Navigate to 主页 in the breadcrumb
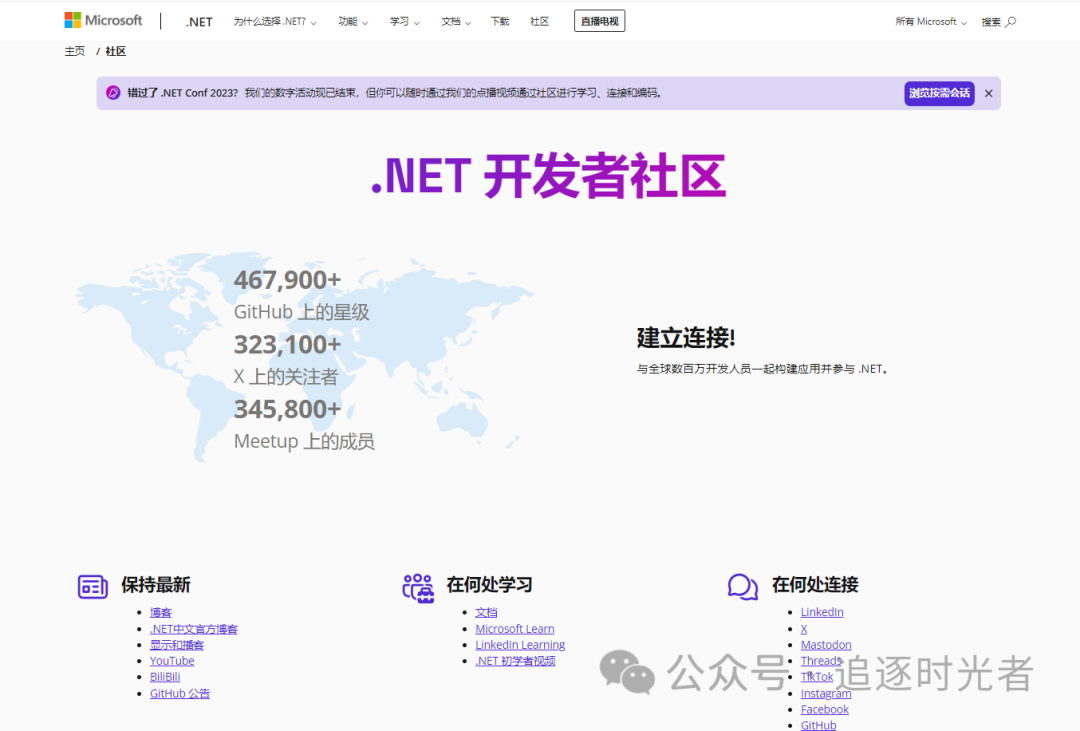The width and height of the screenshot is (1080, 731). click(x=75, y=51)
